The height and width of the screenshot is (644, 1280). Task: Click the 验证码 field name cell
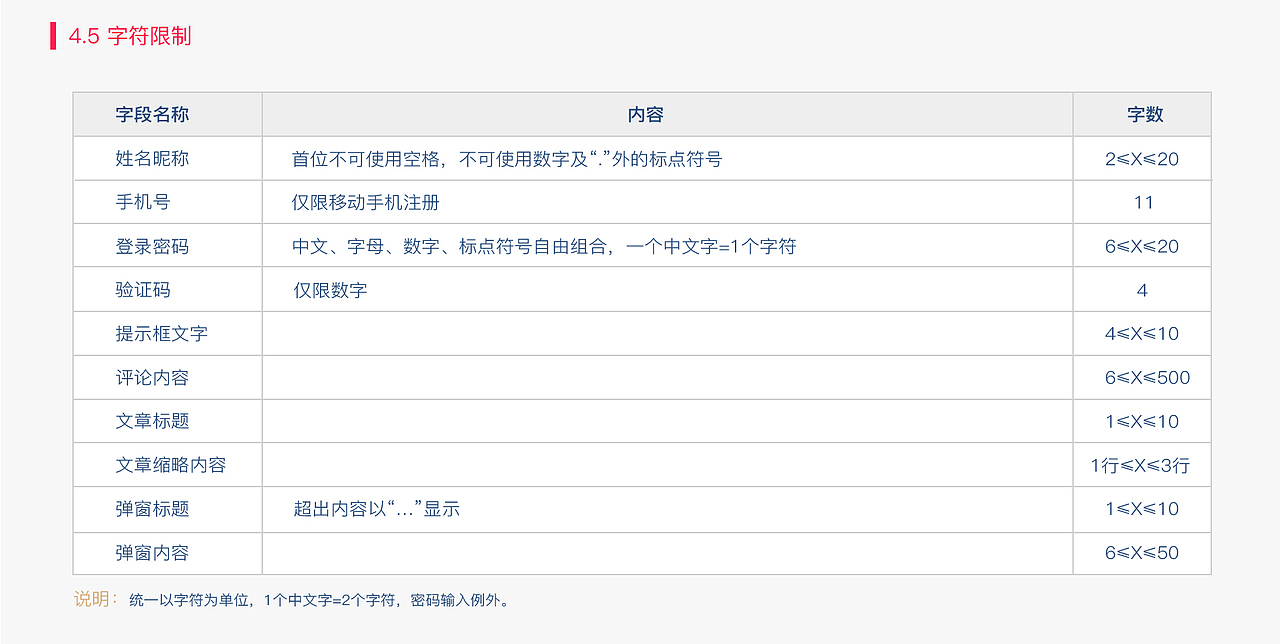[x=143, y=290]
